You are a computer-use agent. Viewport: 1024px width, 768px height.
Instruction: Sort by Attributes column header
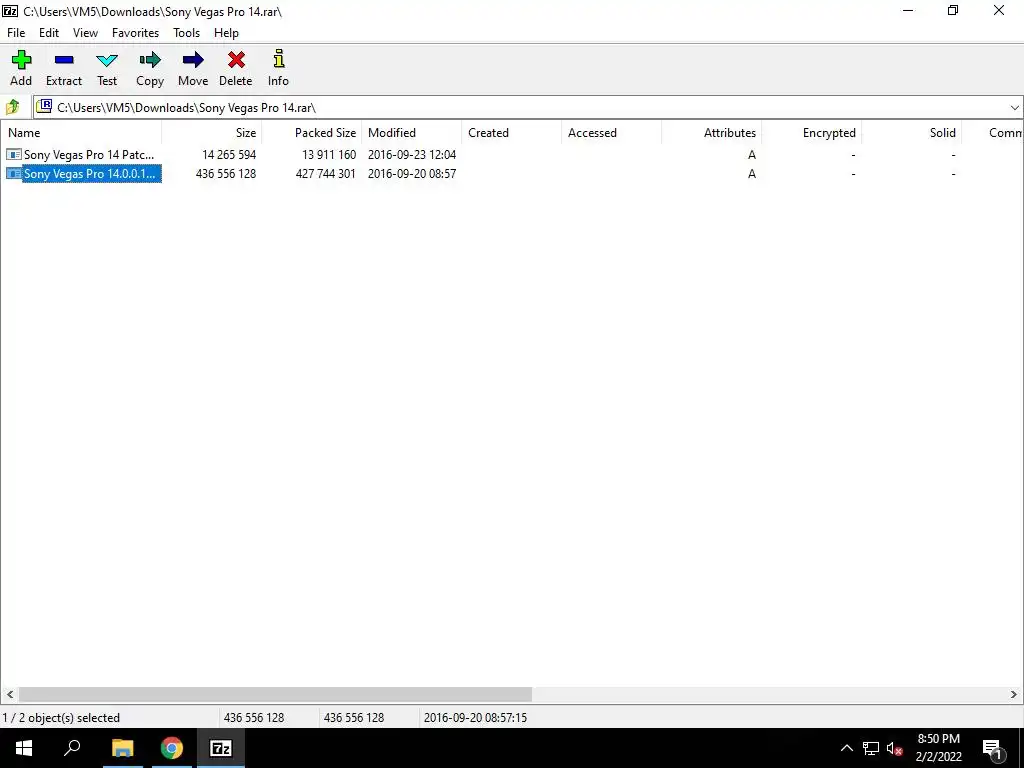711,133
